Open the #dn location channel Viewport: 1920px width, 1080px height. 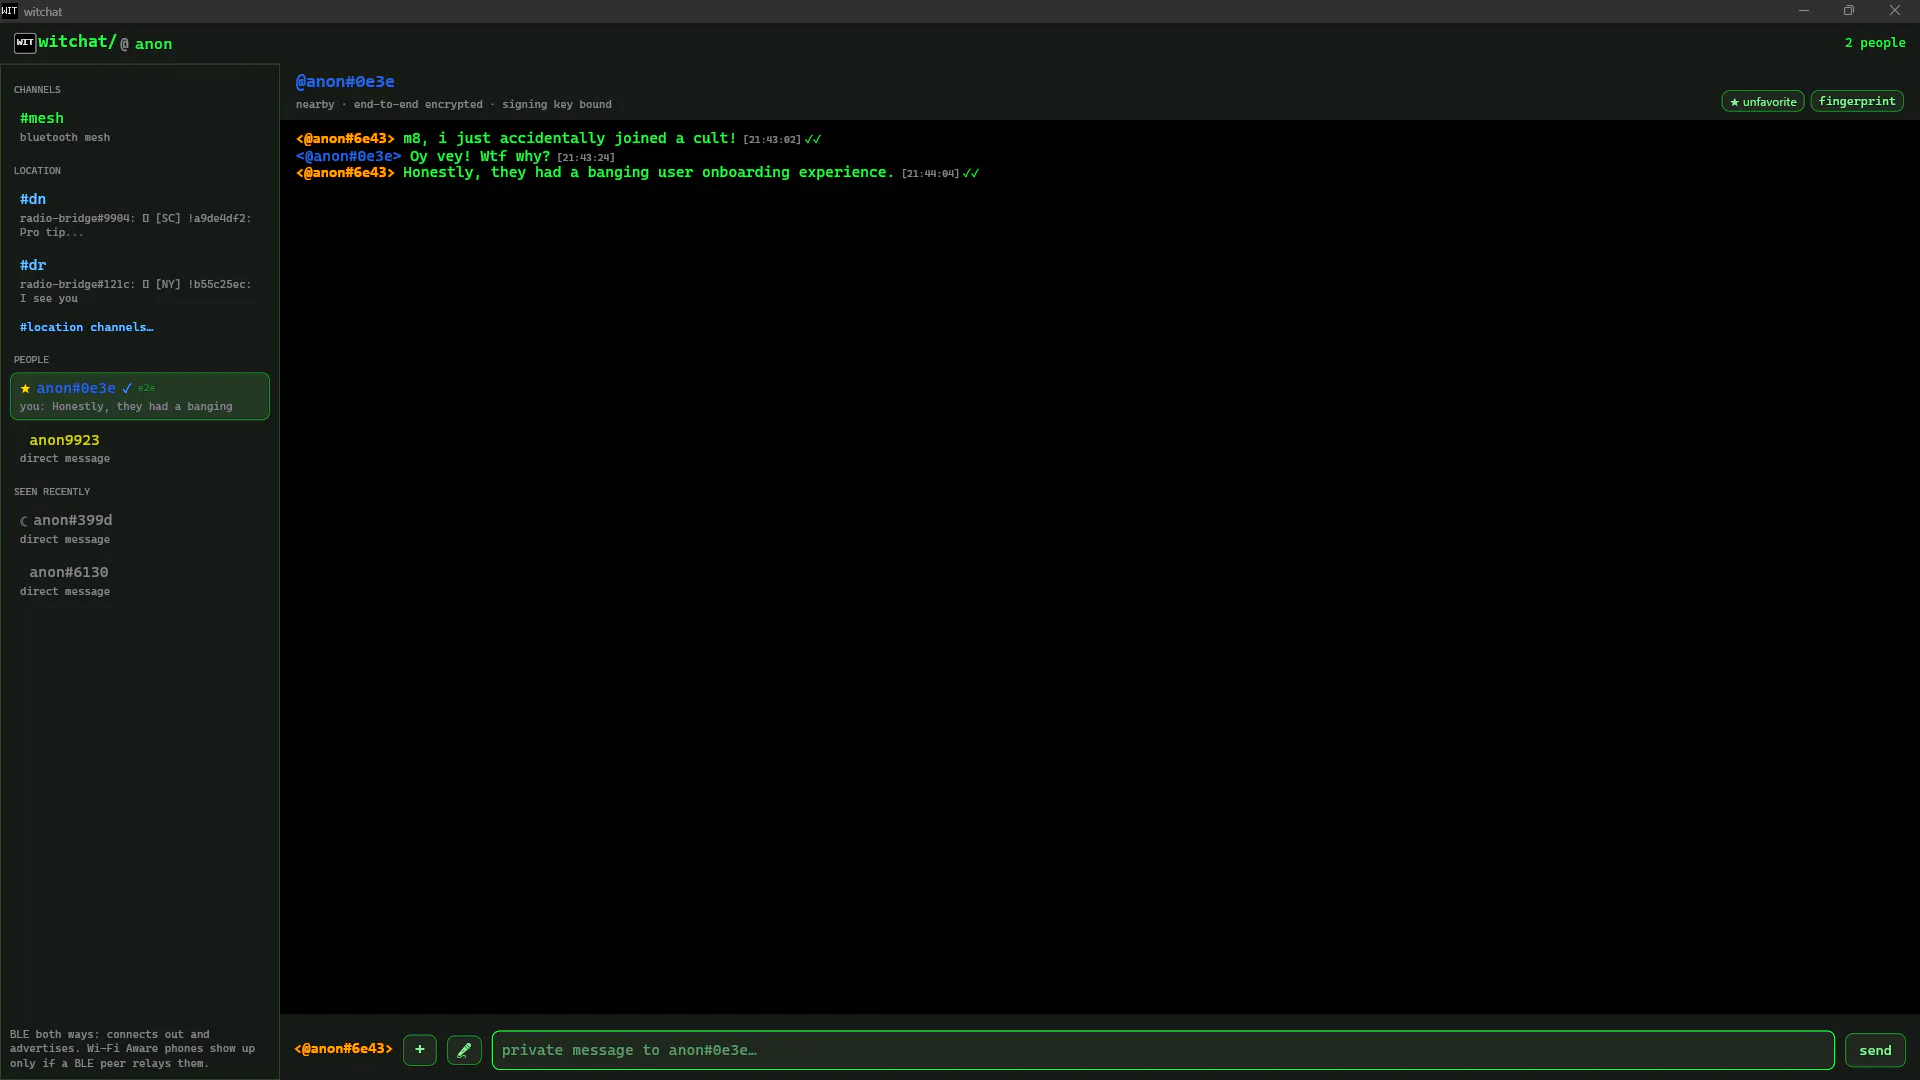(x=140, y=215)
